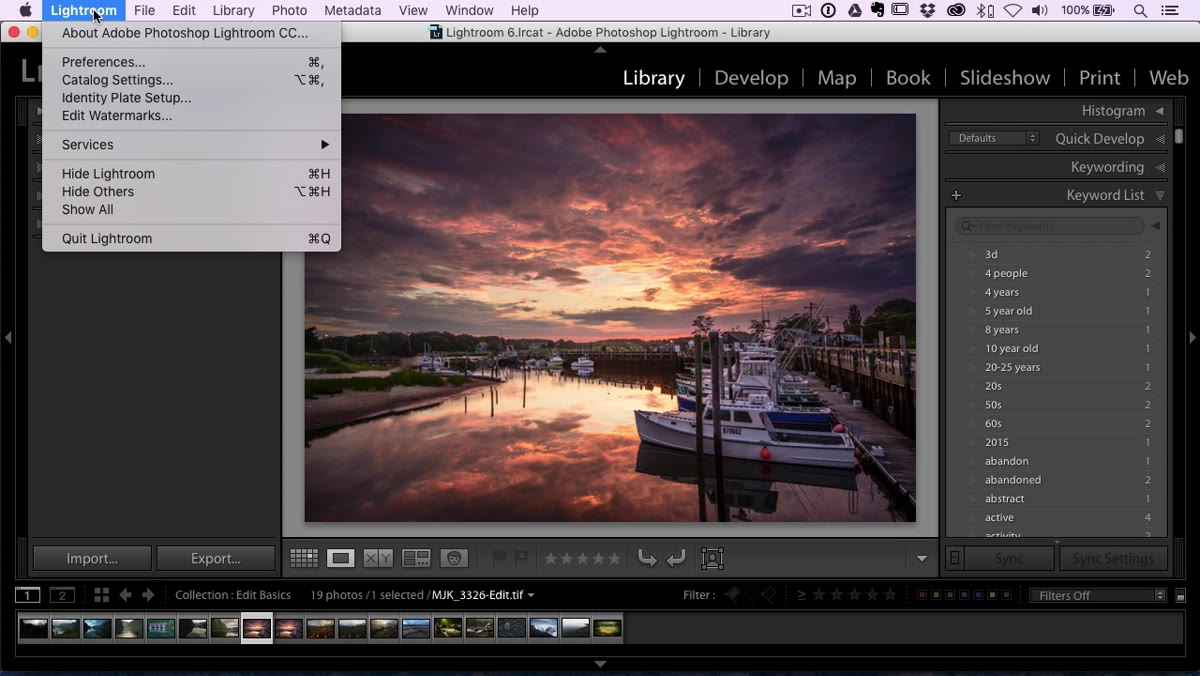The width and height of the screenshot is (1200, 676).
Task: Click filmstrip grid shortcut icon
Action: pos(101,595)
